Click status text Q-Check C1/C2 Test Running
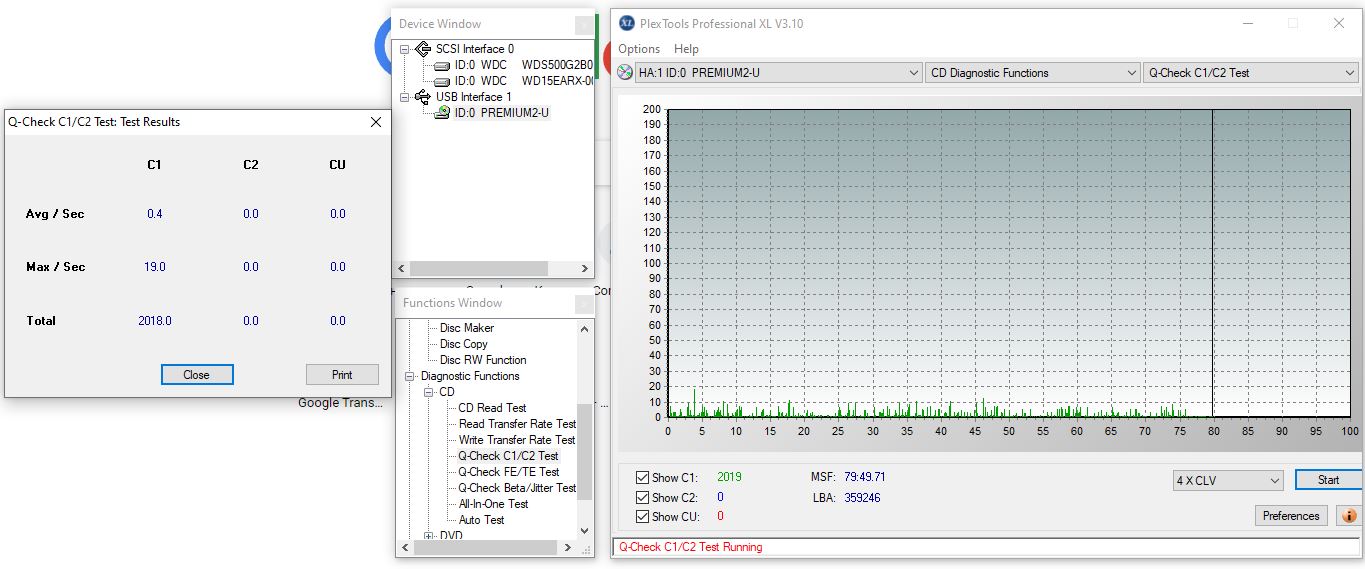 (690, 547)
